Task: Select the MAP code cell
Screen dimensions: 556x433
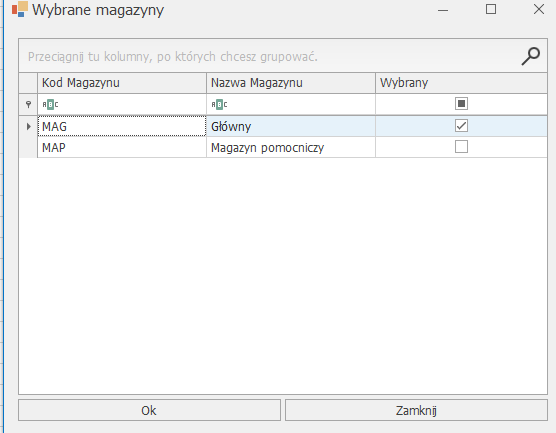Action: click(x=122, y=147)
